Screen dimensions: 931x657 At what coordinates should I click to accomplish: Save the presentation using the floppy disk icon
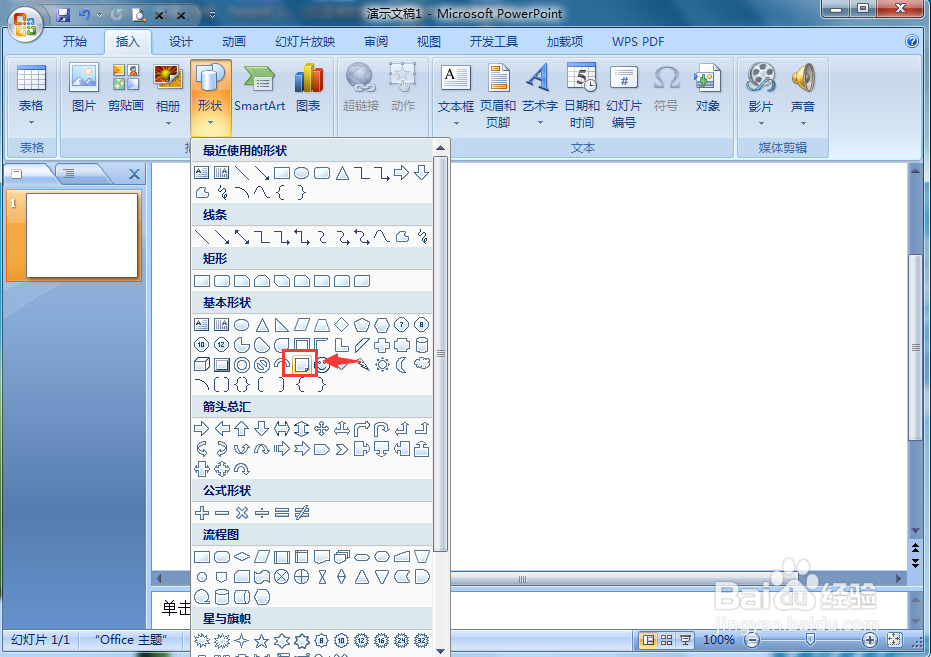(x=63, y=14)
